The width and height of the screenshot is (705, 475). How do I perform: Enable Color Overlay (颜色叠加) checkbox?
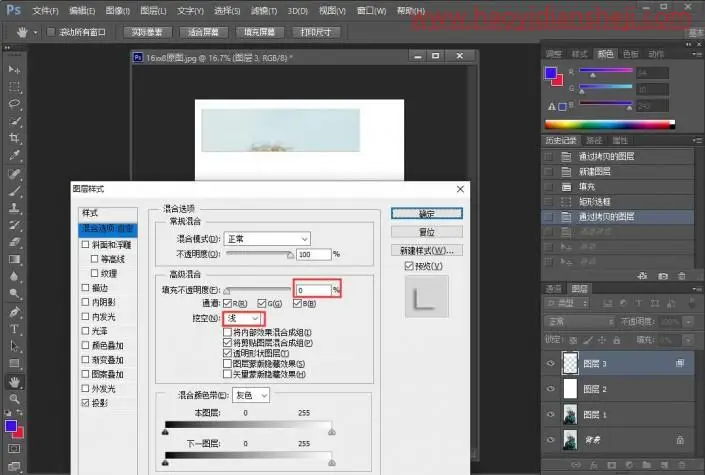[85, 345]
